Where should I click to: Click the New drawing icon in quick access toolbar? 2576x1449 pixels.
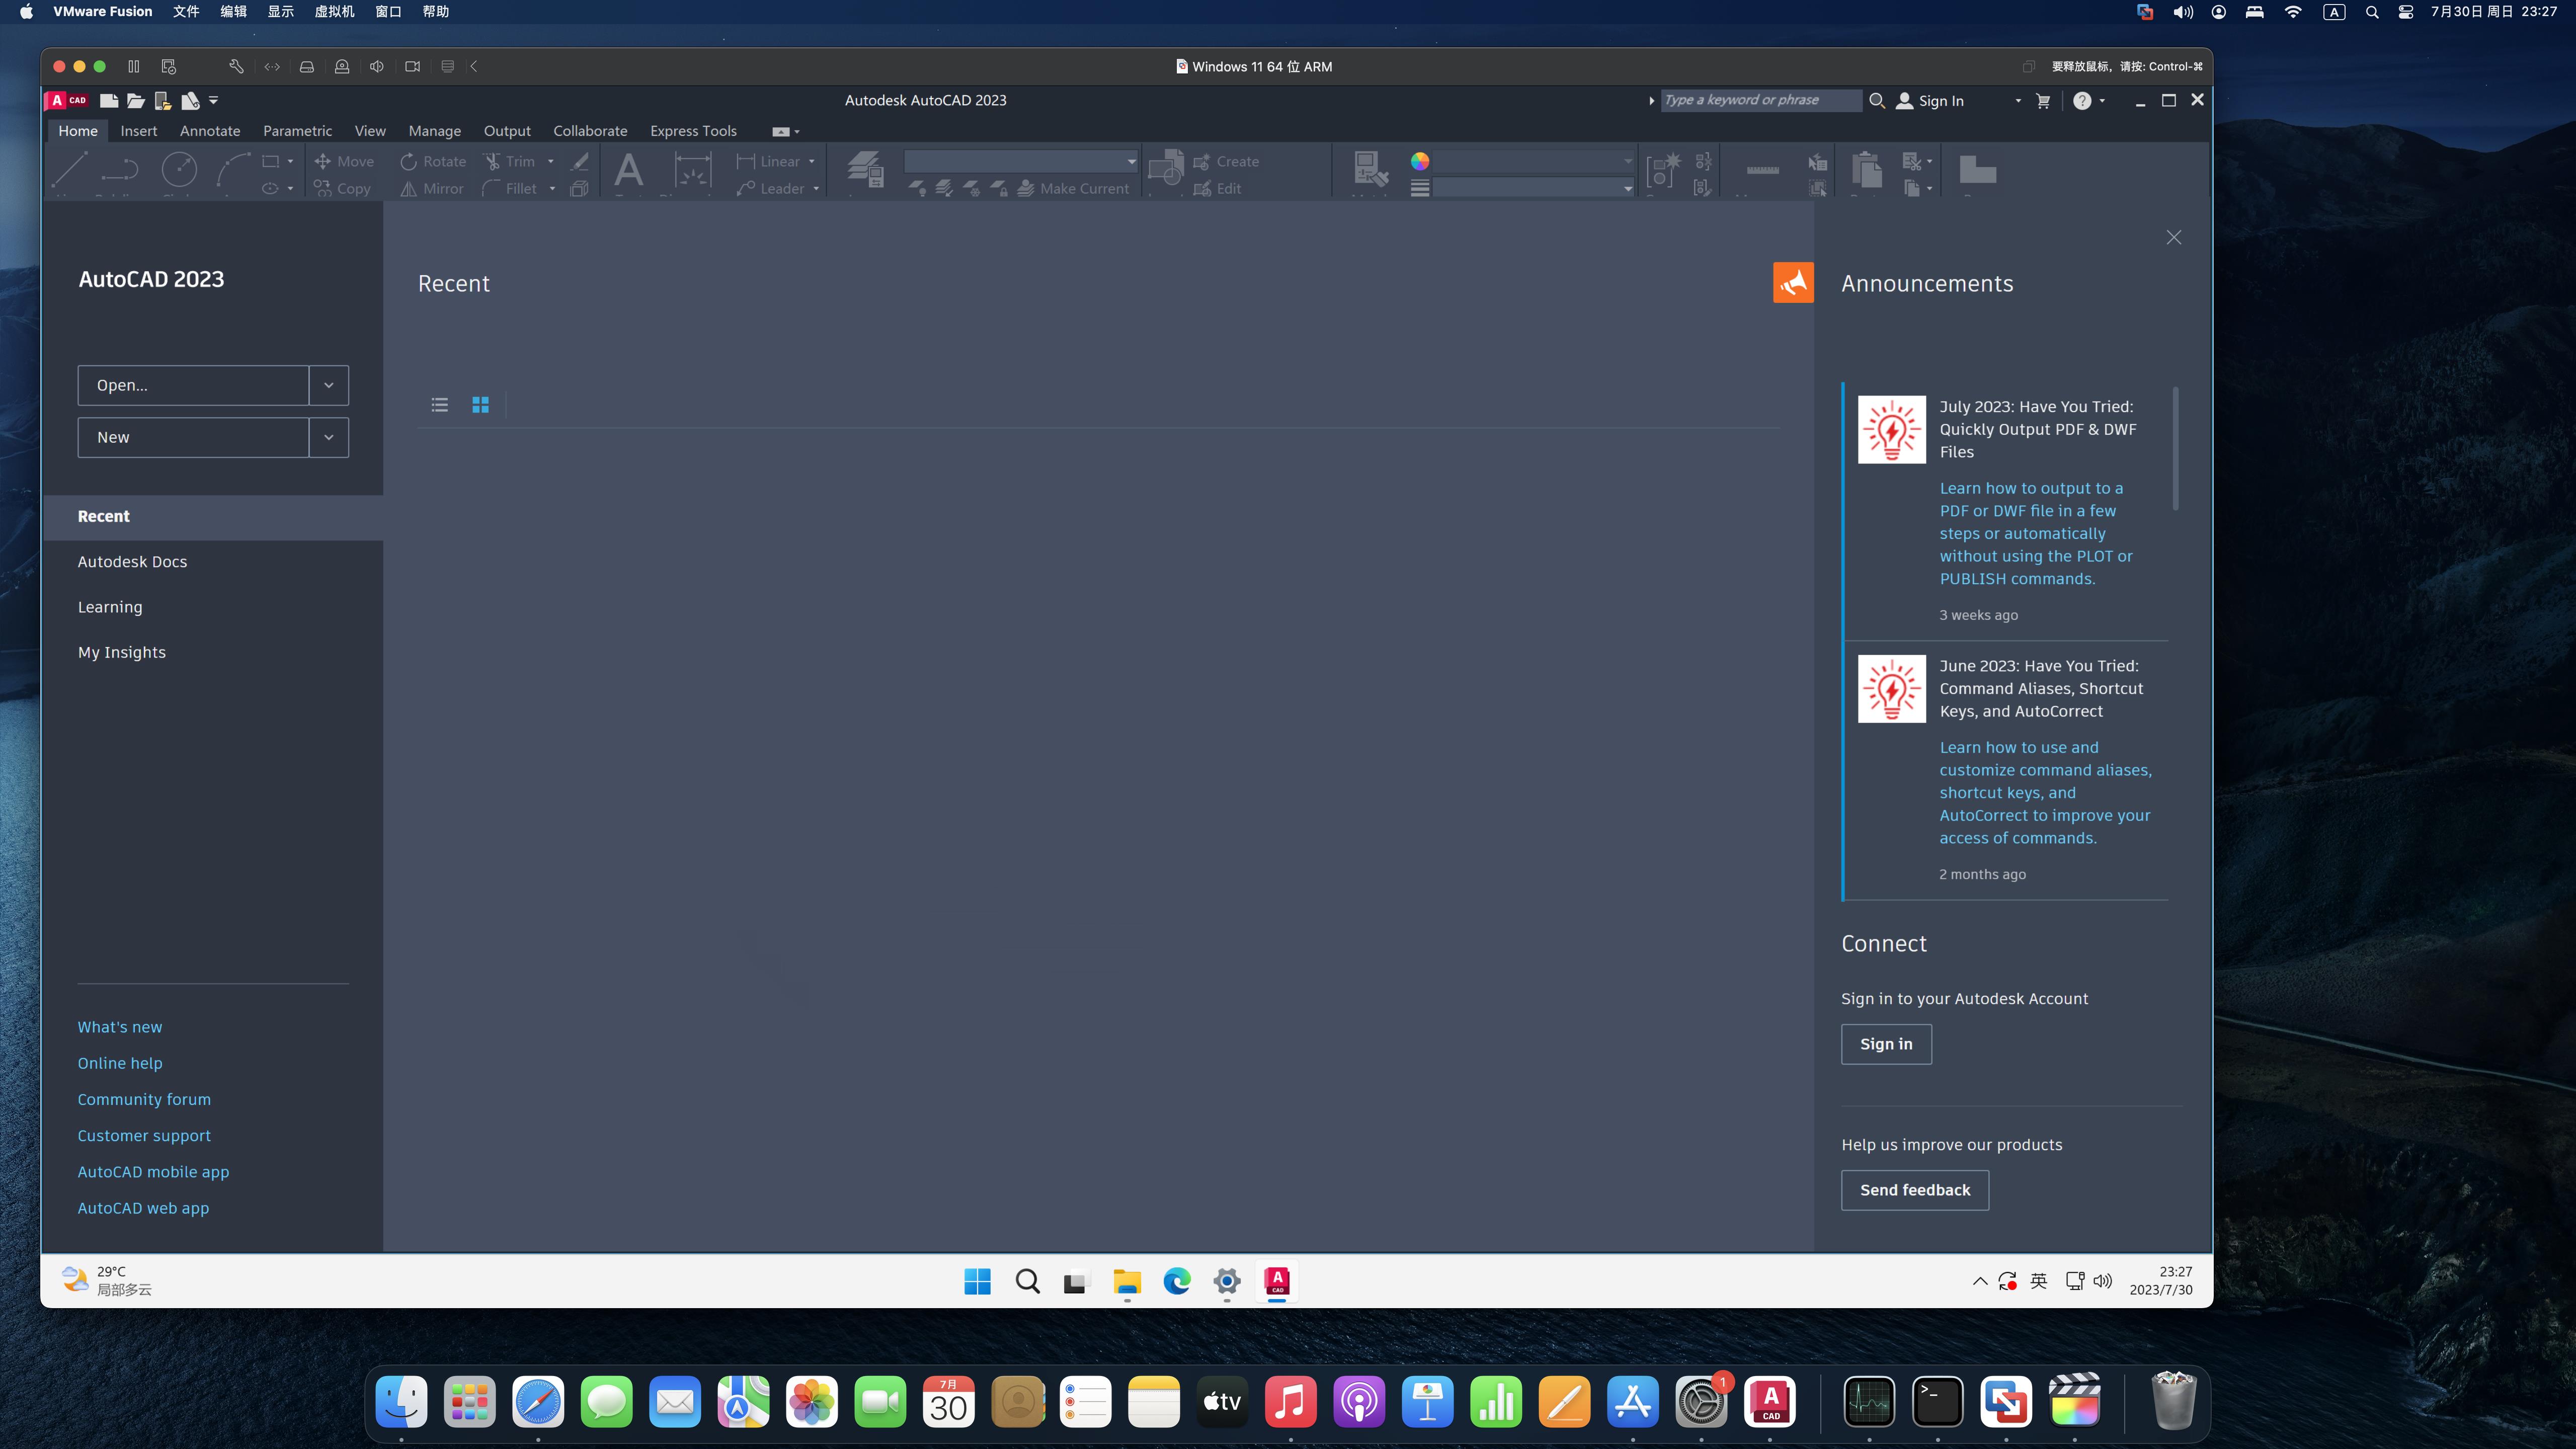[x=109, y=100]
